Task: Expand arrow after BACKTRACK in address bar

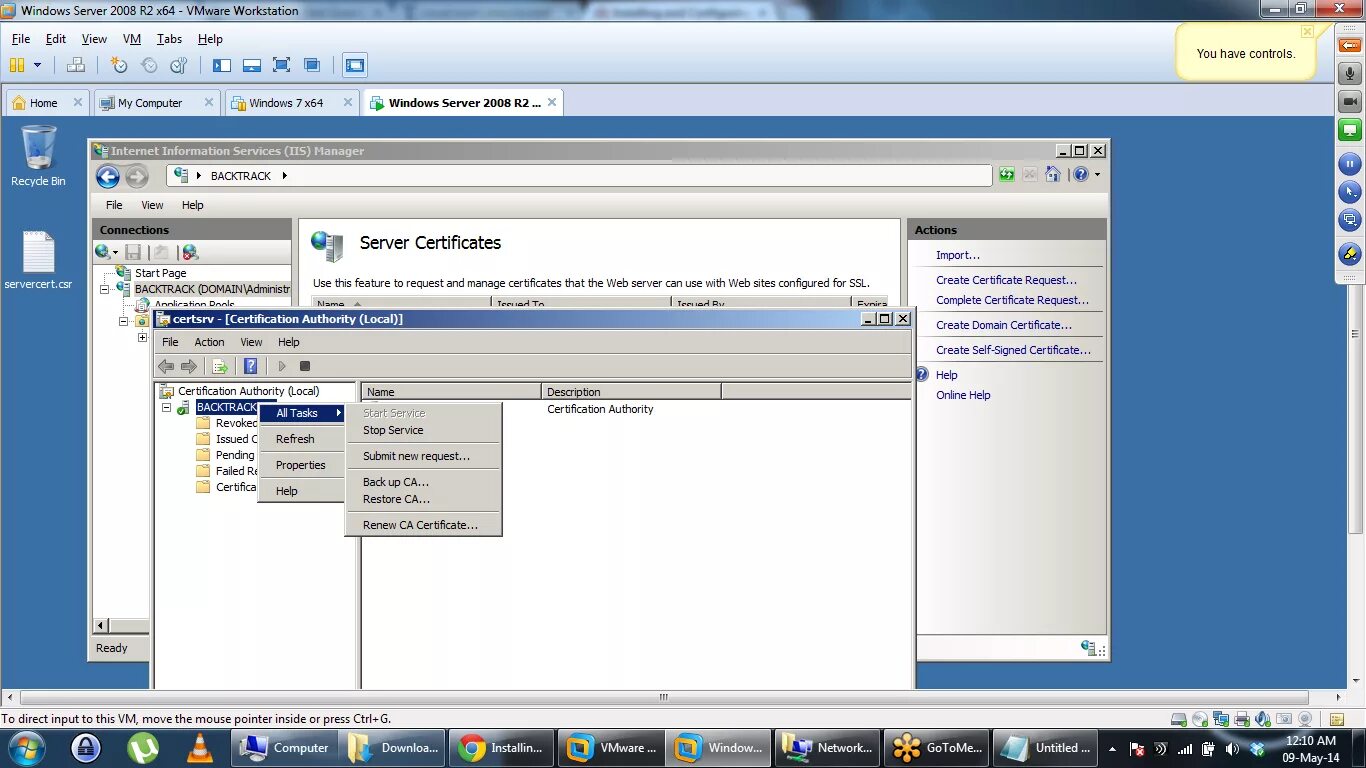Action: coord(284,176)
